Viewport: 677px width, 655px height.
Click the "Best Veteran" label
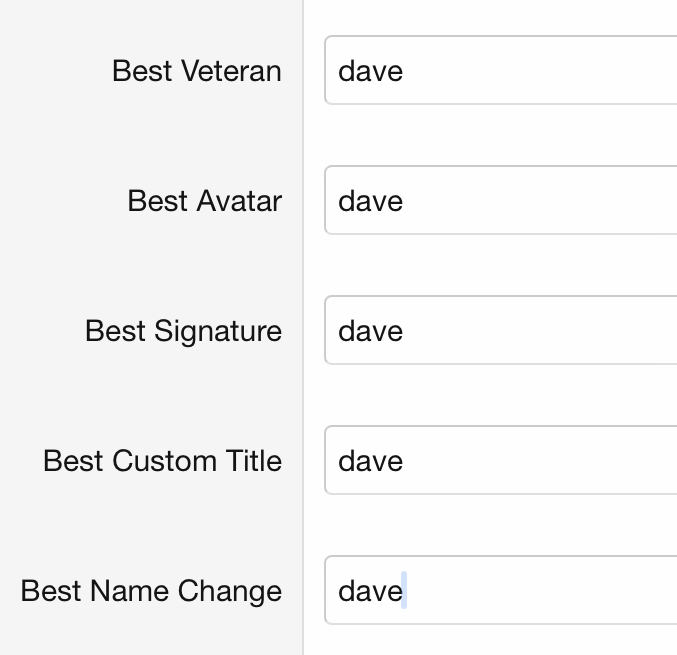[x=196, y=71]
